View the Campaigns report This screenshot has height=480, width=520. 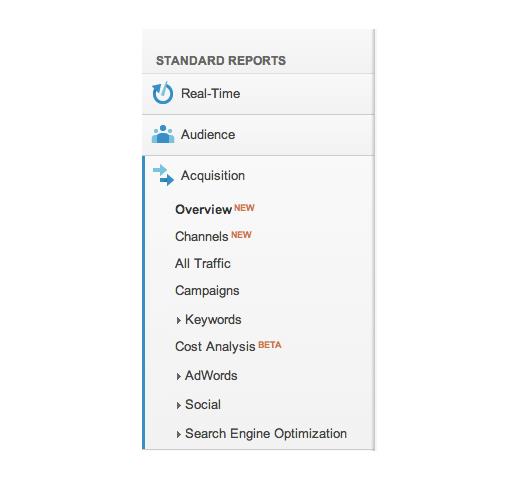coord(207,291)
